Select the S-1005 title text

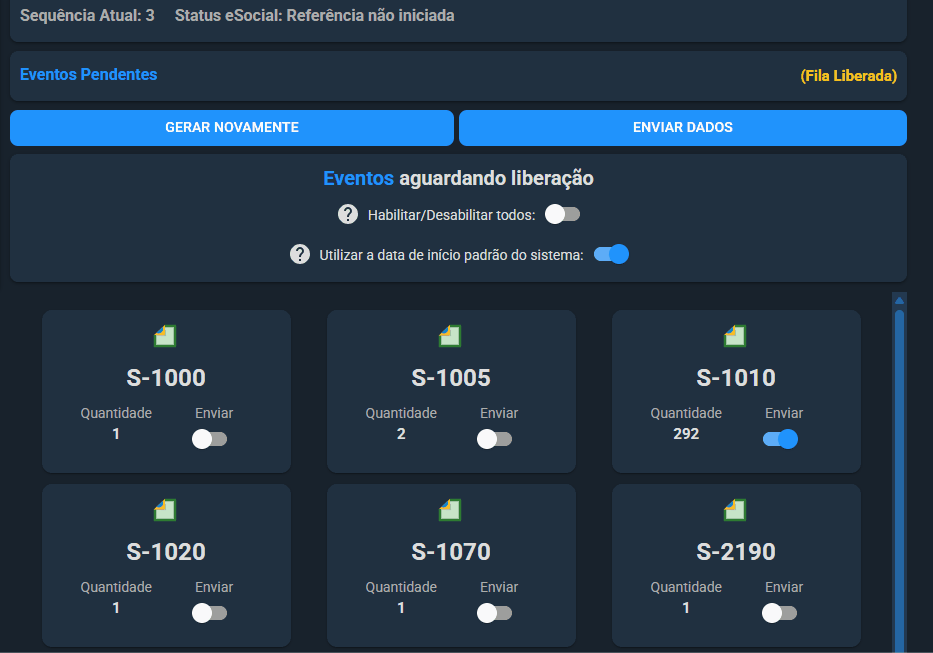[451, 378]
